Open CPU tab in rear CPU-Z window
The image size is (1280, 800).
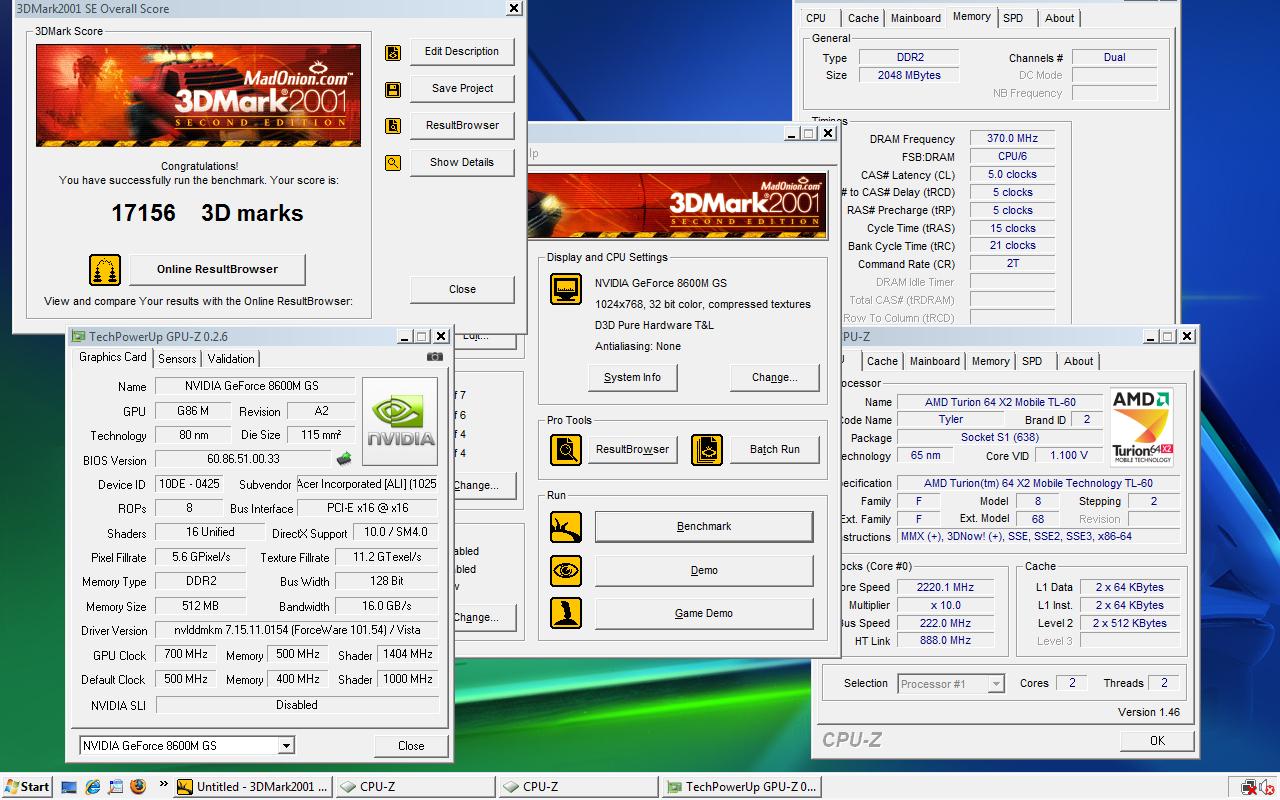pyautogui.click(x=816, y=19)
